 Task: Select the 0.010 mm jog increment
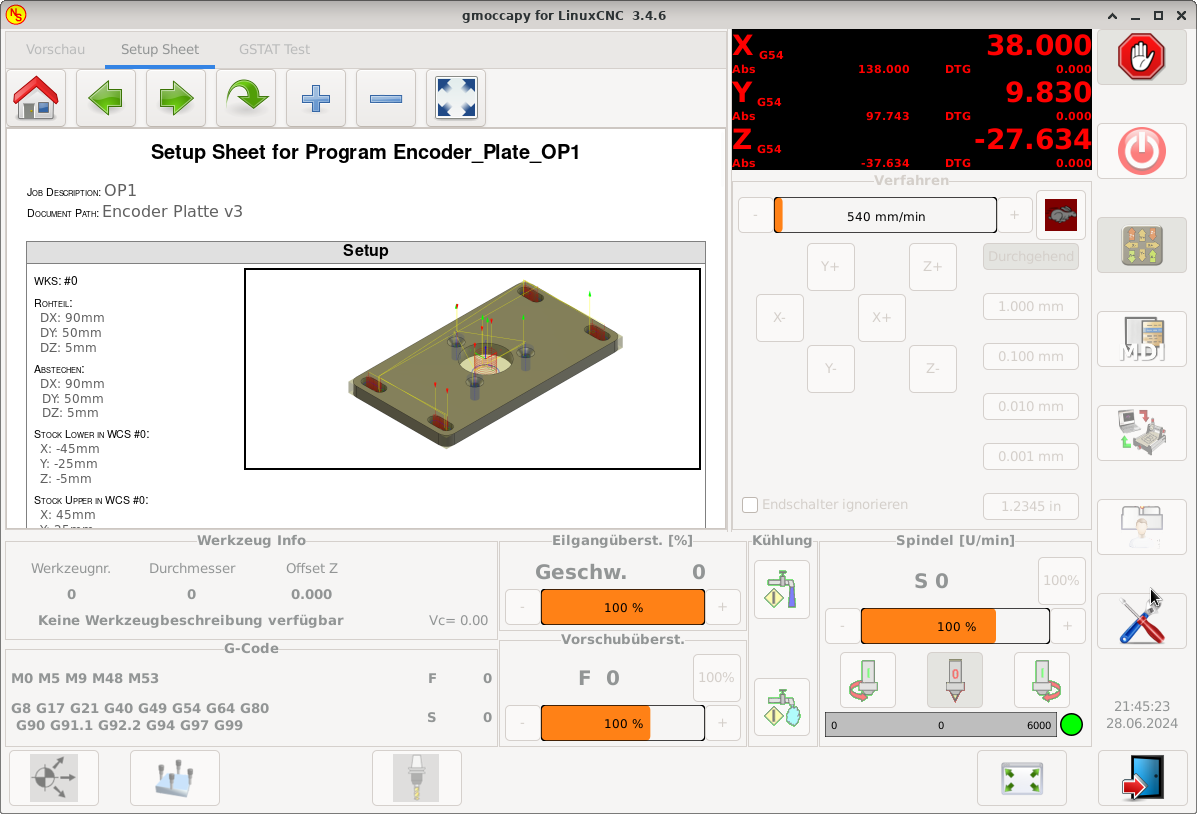click(x=1031, y=406)
